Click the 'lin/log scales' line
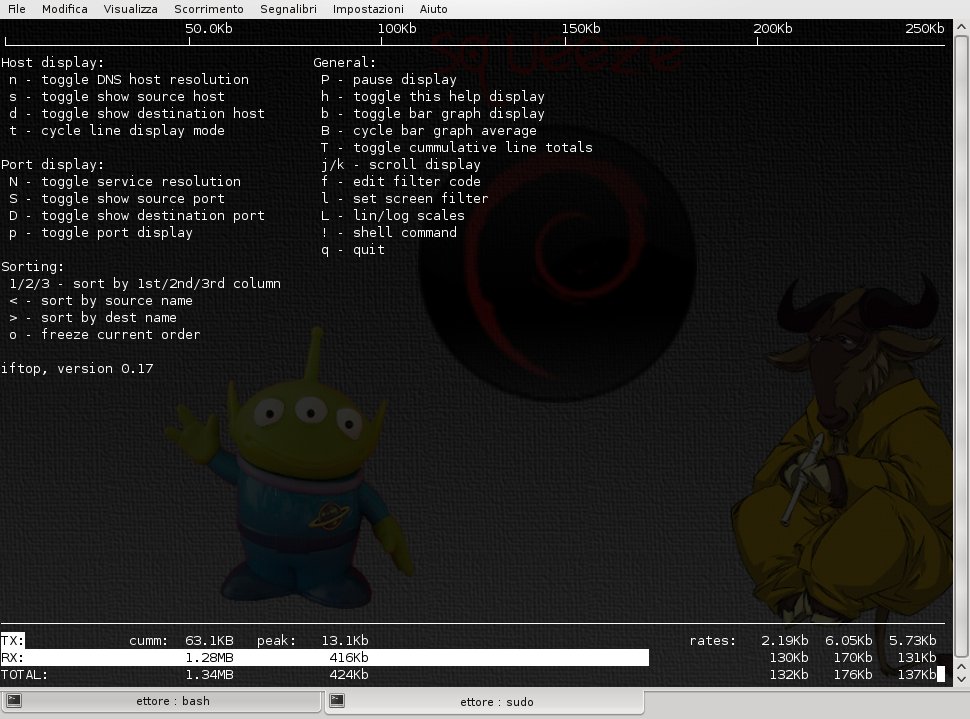970x719 pixels. [x=393, y=215]
